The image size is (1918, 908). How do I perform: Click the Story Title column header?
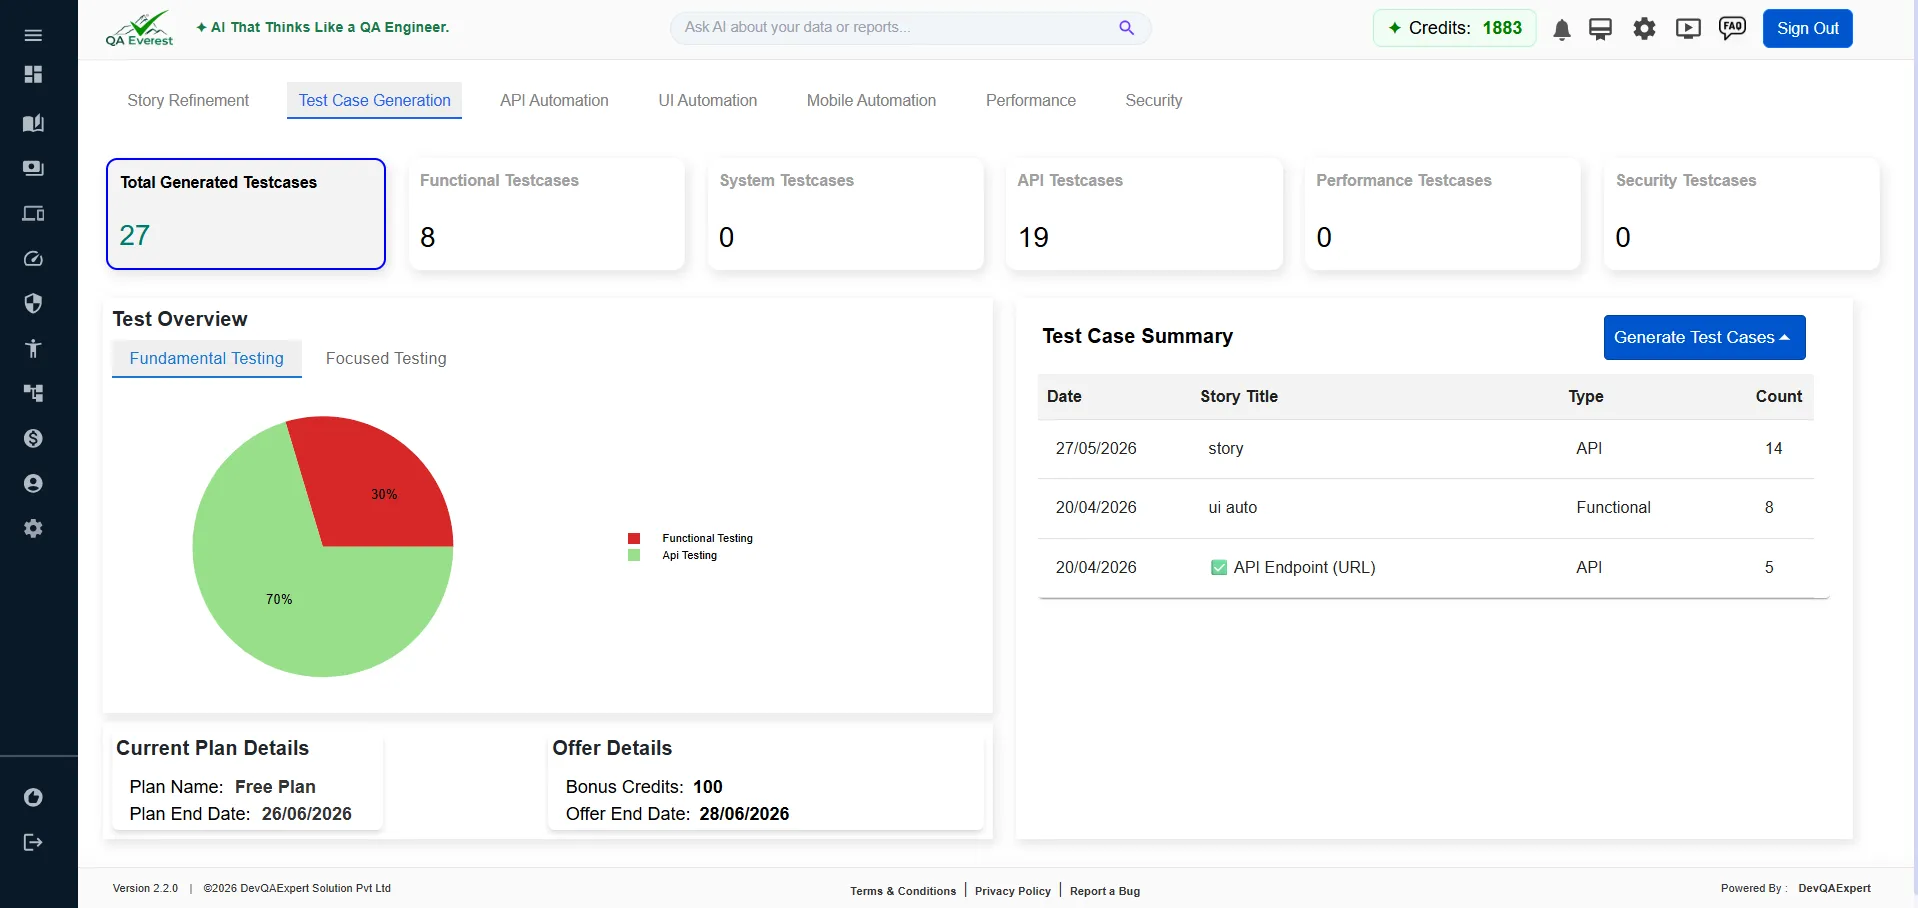[x=1239, y=397]
